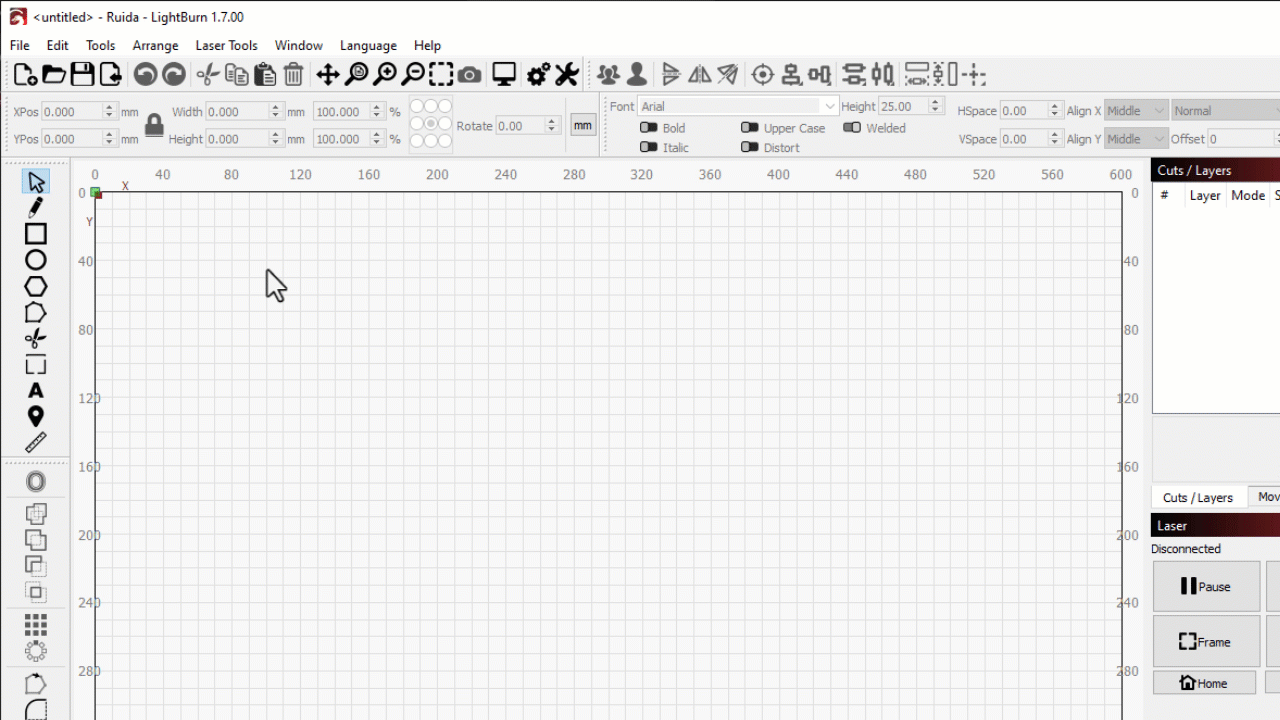The image size is (1280, 720).
Task: Expand the Align Y dropdown
Action: [x=1135, y=139]
